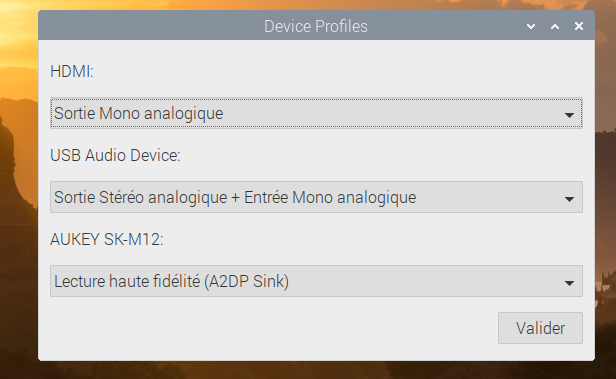Close the Device Profiles dialog

click(579, 26)
